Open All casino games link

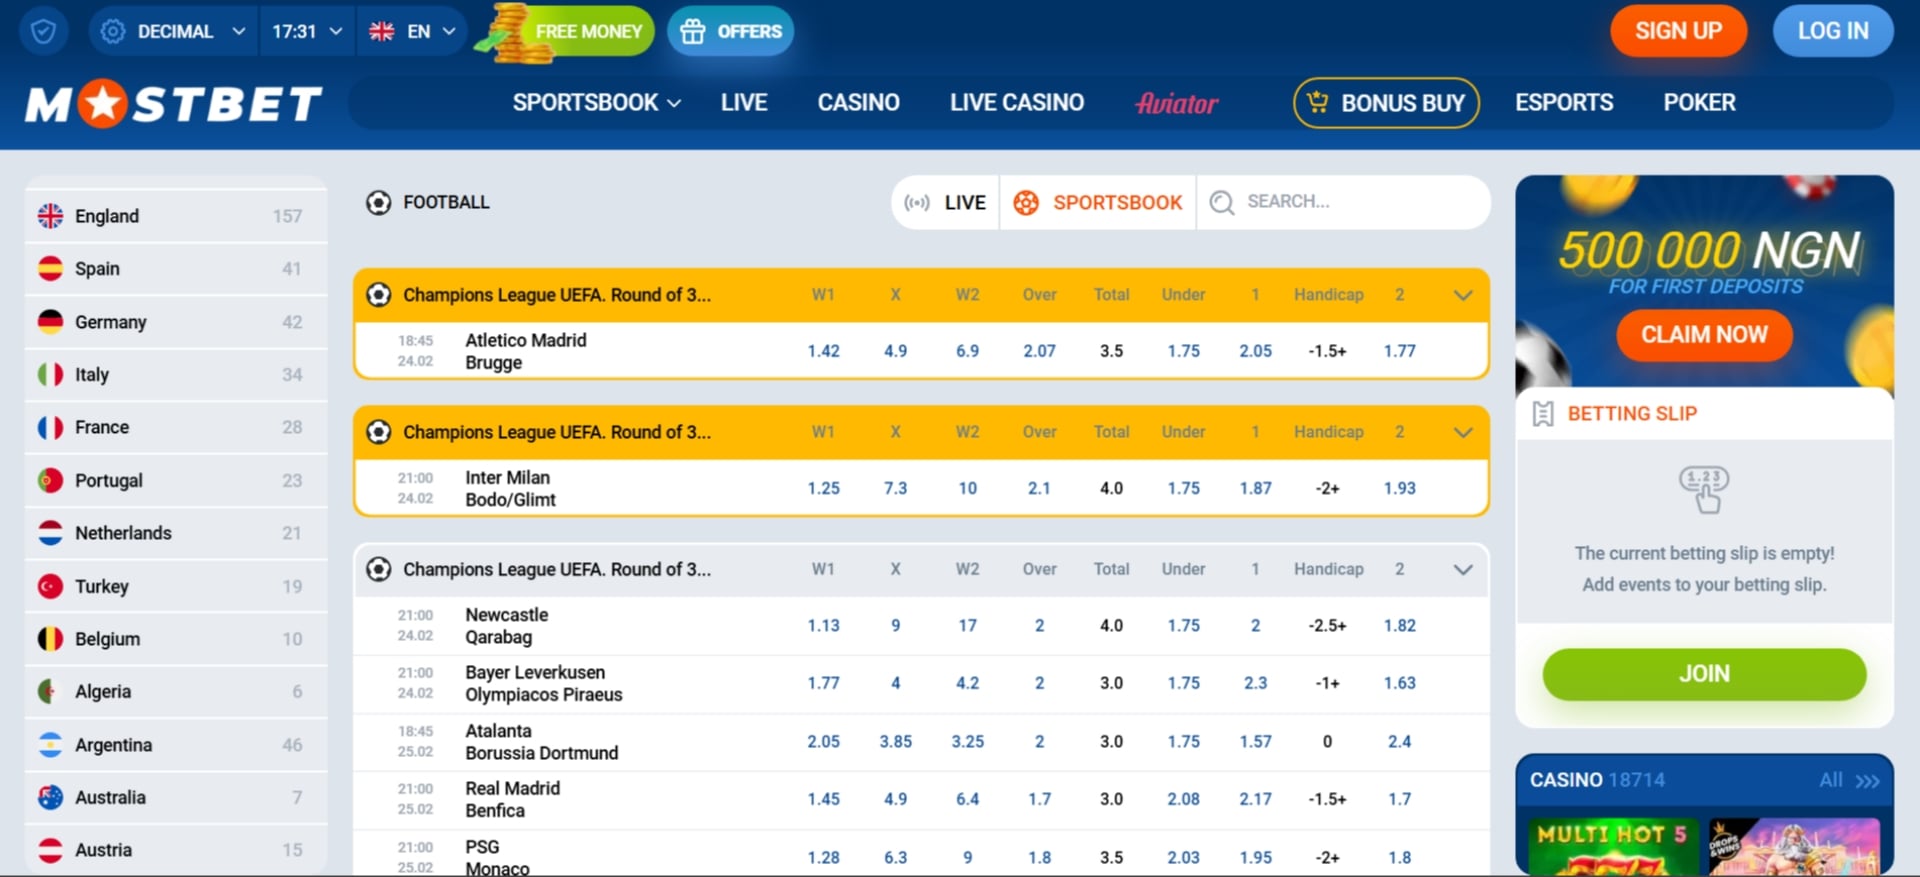pyautogui.click(x=1848, y=780)
